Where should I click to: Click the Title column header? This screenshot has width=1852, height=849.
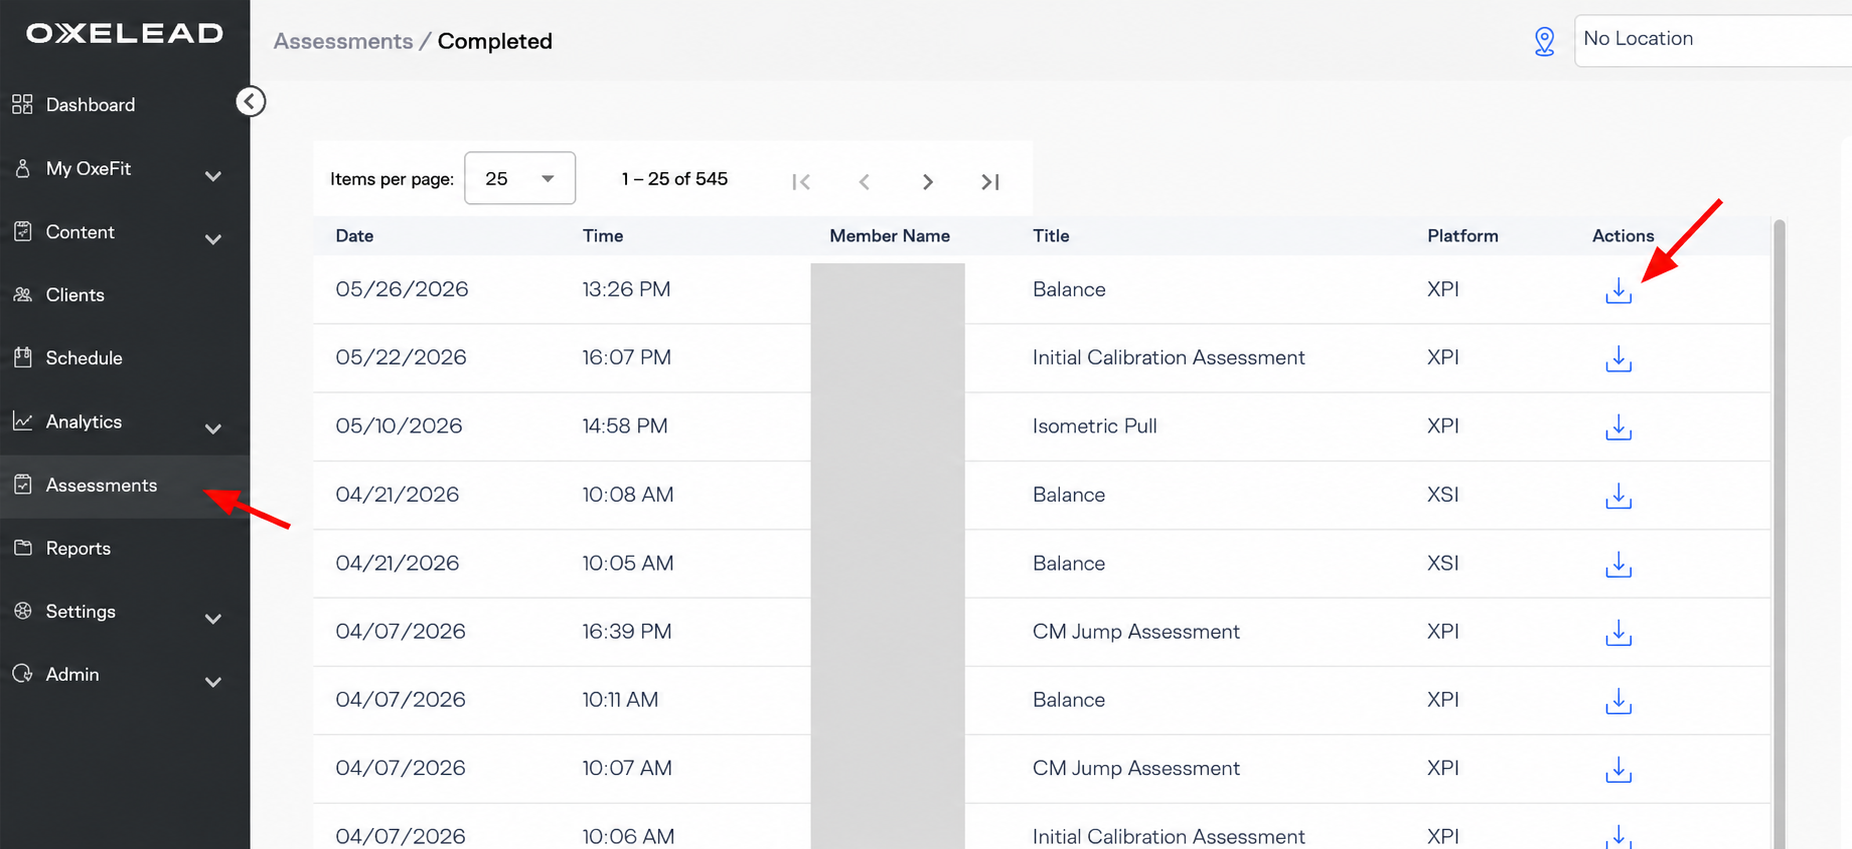(x=1051, y=236)
